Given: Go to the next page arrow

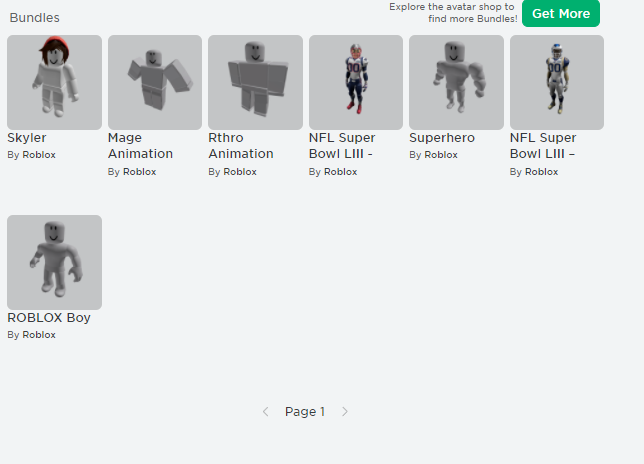Looking at the screenshot, I should pos(345,411).
